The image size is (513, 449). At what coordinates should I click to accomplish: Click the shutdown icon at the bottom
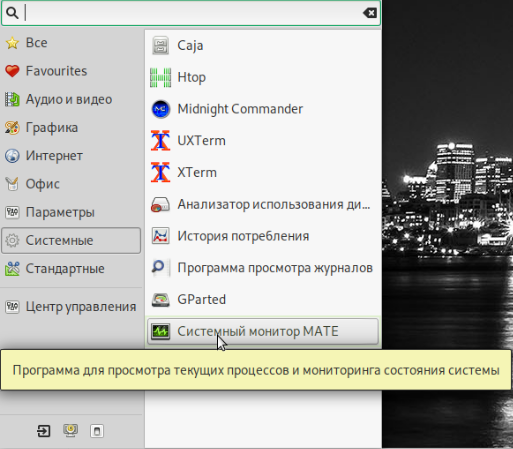97,431
